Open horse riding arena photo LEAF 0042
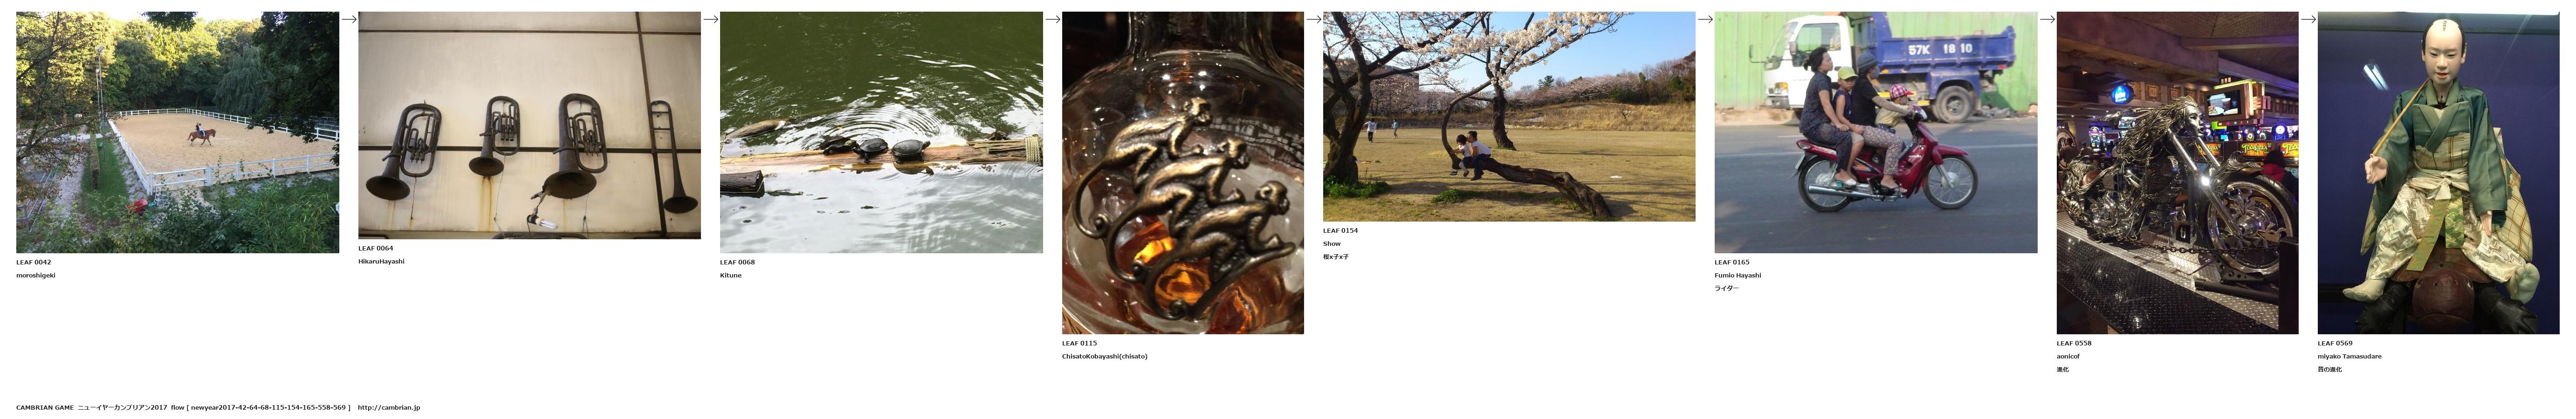 178,132
